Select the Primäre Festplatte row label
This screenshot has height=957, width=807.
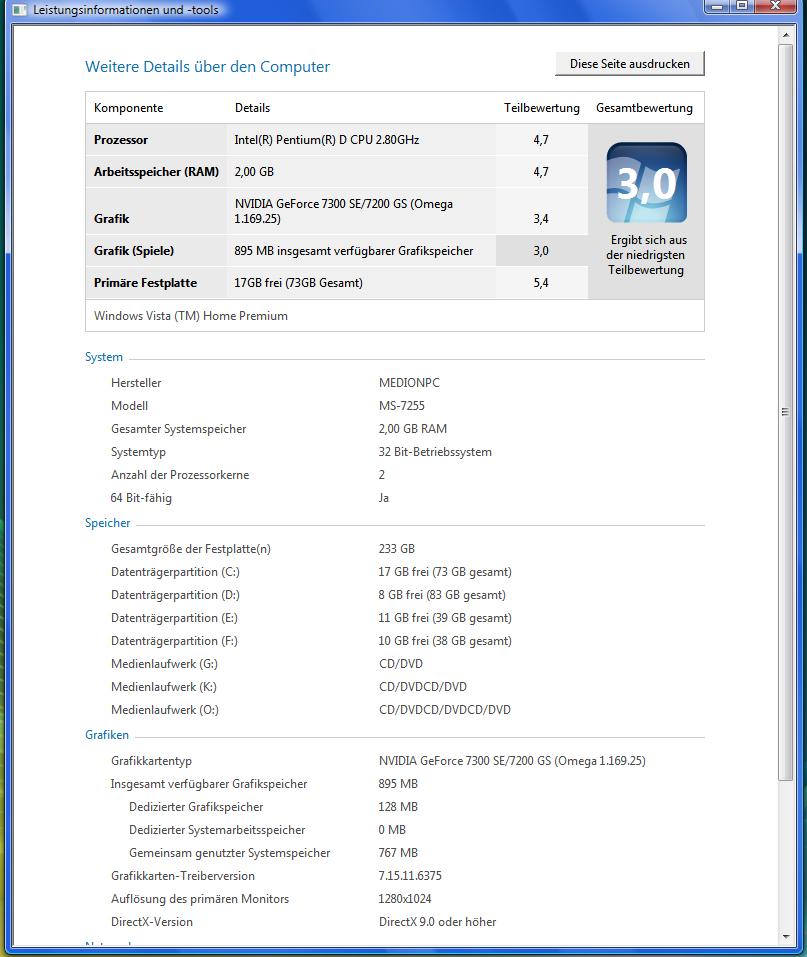(x=145, y=283)
